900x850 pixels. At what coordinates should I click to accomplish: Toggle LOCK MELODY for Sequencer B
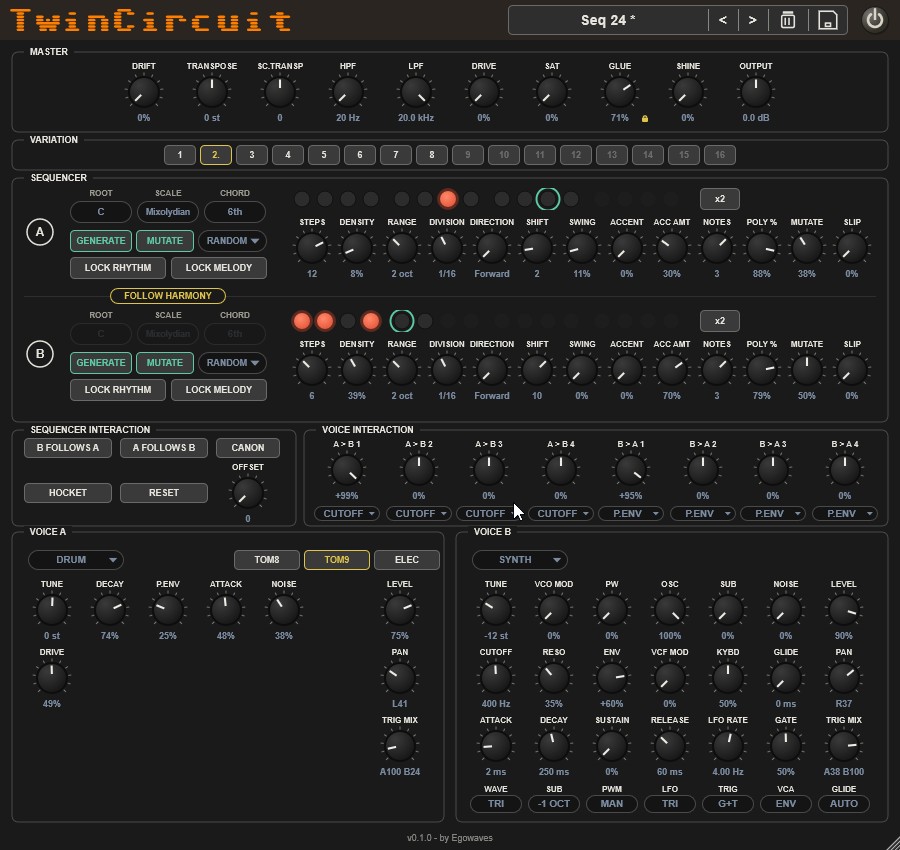tap(219, 390)
